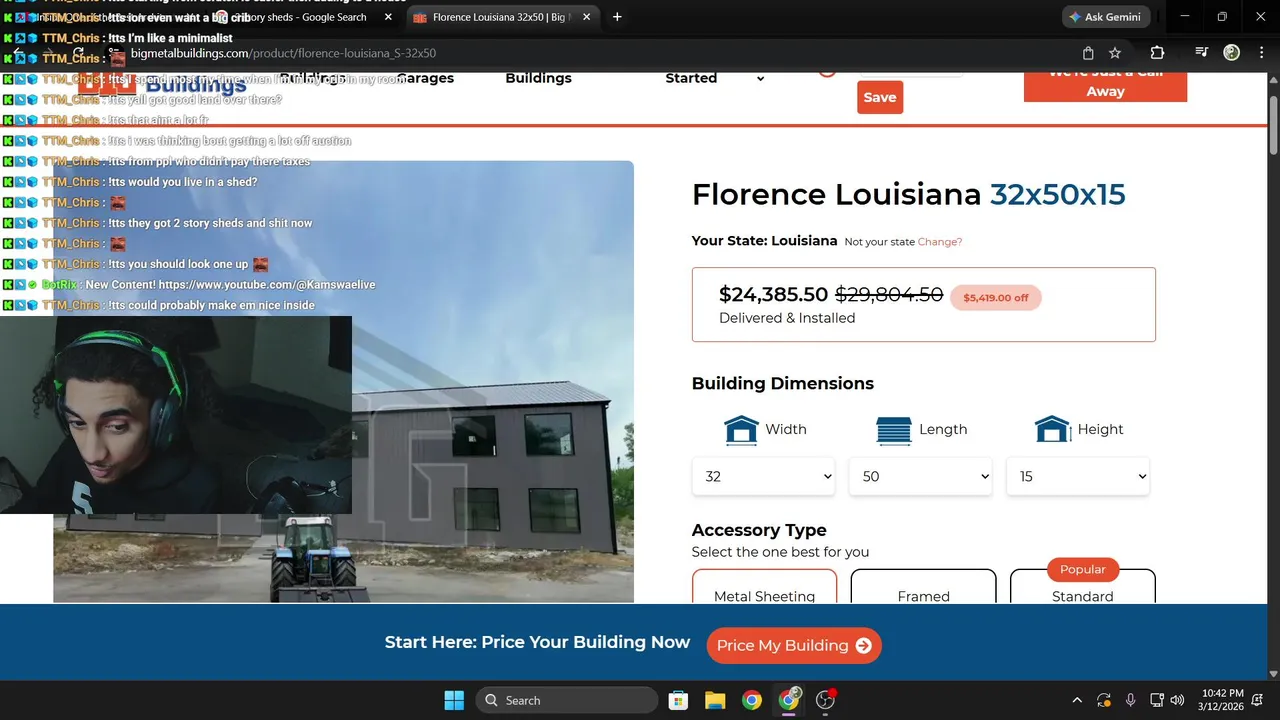The width and height of the screenshot is (1280, 720).
Task: Click the microphone tray icon
Action: click(x=1131, y=700)
